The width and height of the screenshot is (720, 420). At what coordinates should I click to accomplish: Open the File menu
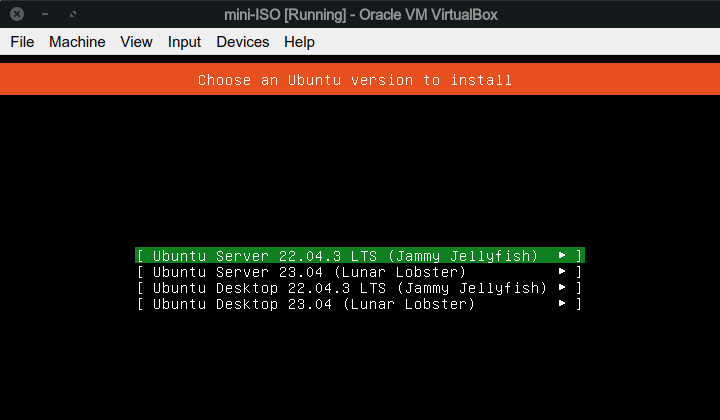tap(22, 42)
